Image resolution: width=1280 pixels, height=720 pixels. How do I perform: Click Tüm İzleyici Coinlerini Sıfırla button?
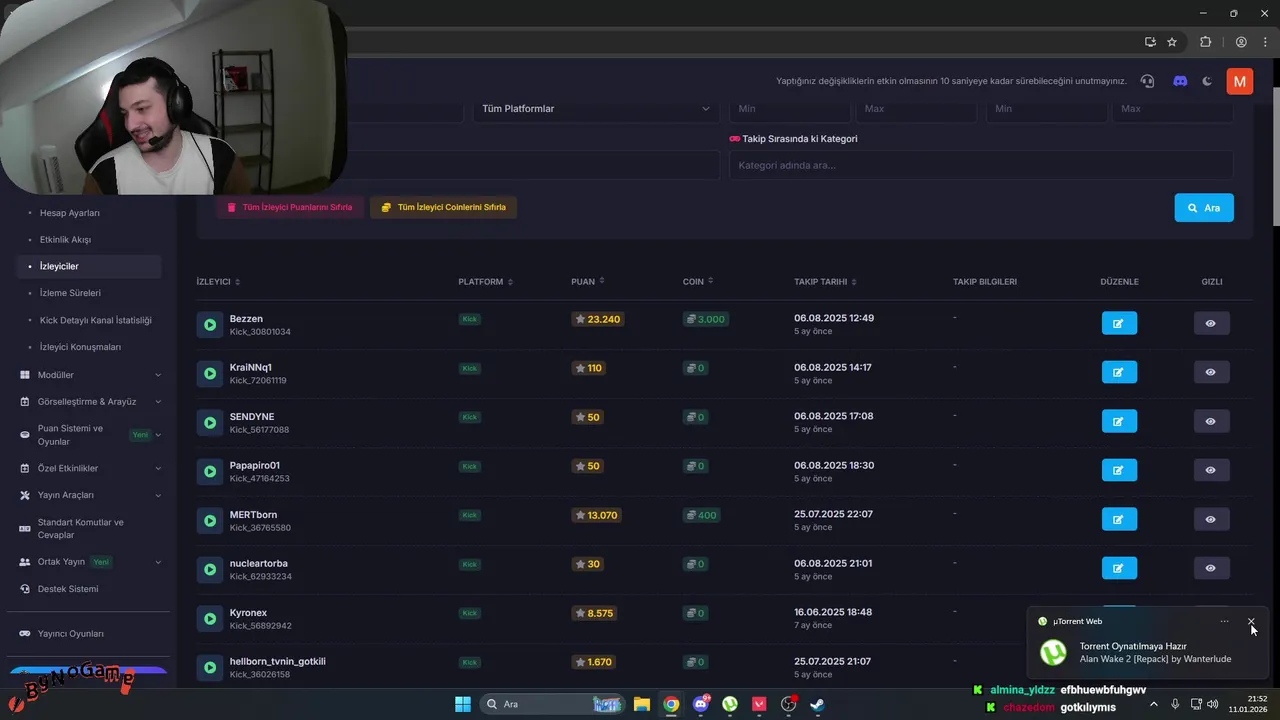click(x=443, y=208)
